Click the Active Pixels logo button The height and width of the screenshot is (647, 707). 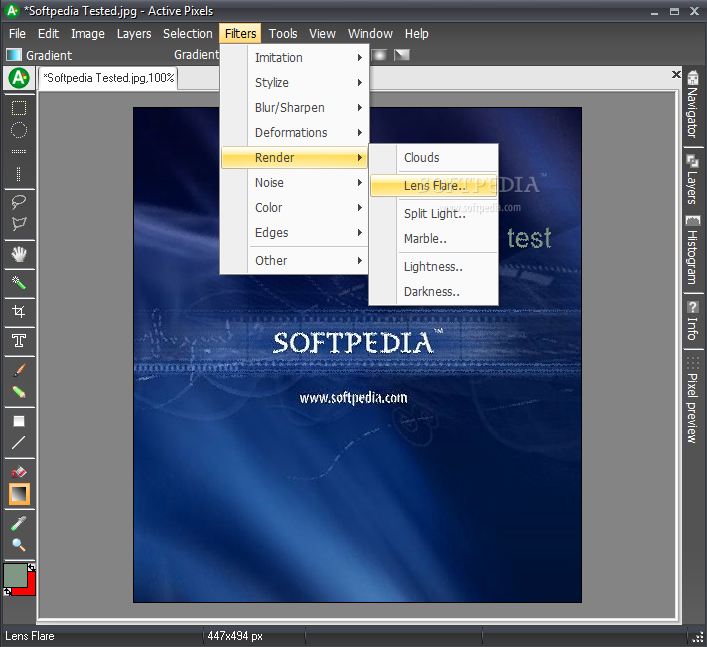point(19,78)
